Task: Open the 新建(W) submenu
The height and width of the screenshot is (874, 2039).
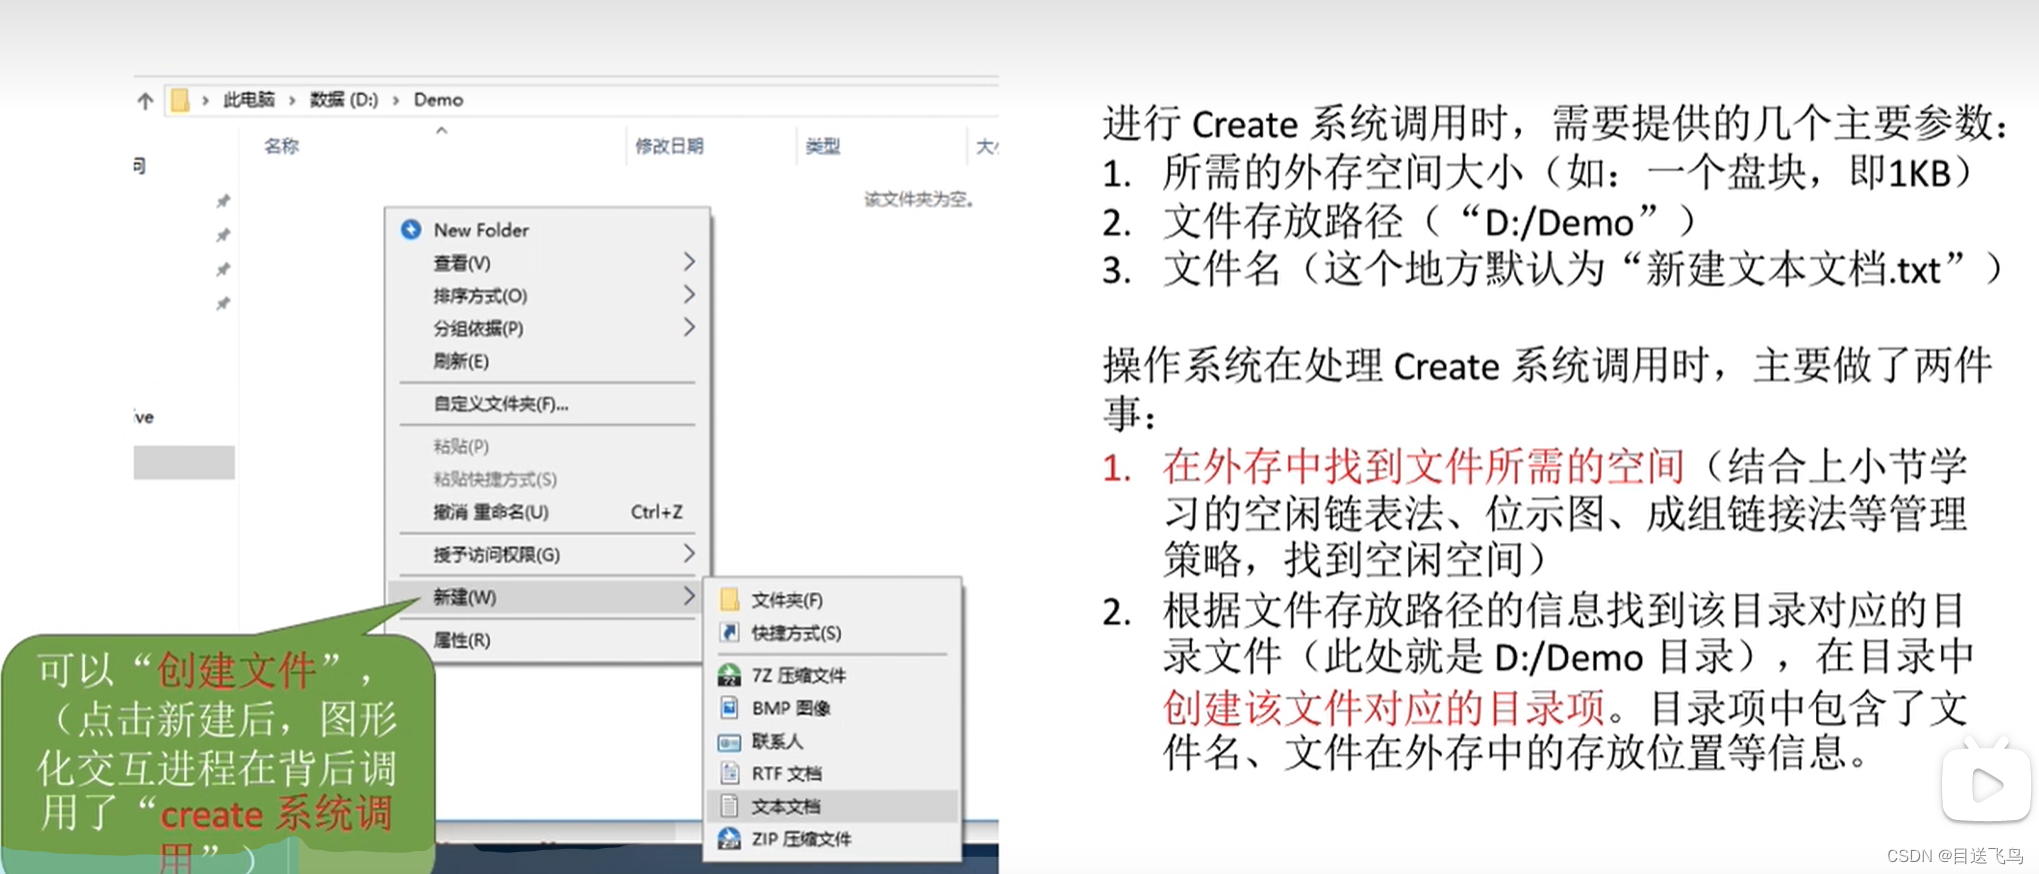Action: (547, 597)
